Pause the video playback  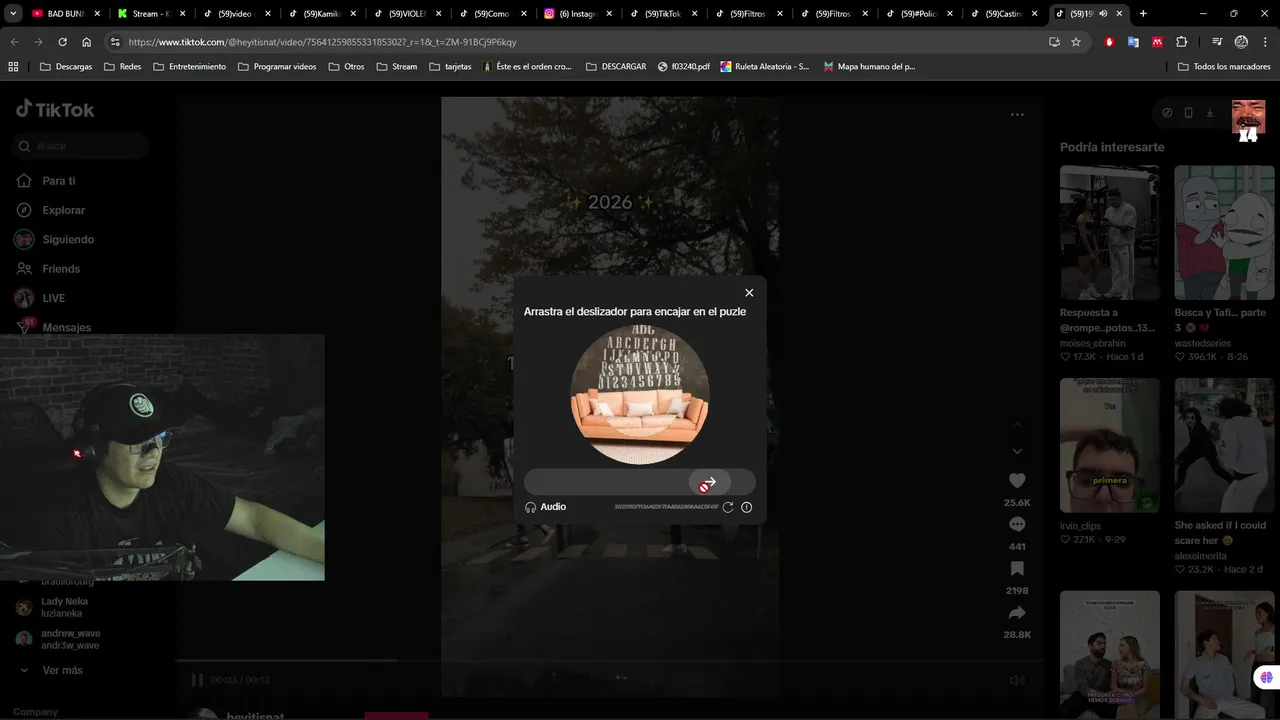[x=197, y=680]
